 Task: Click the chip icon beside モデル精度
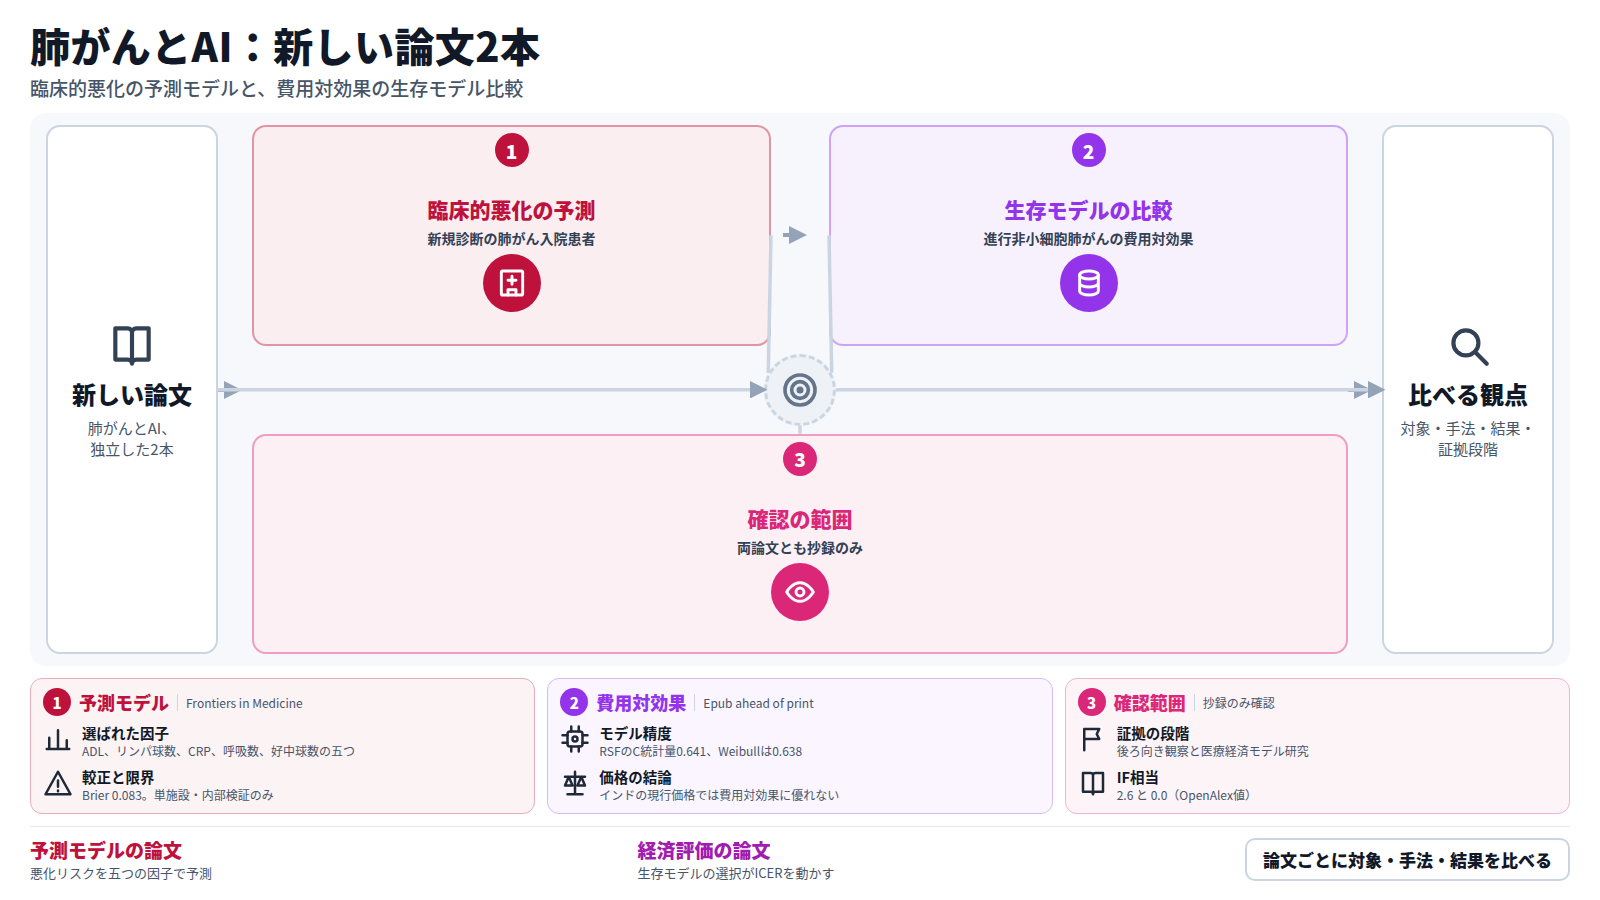coord(575,740)
